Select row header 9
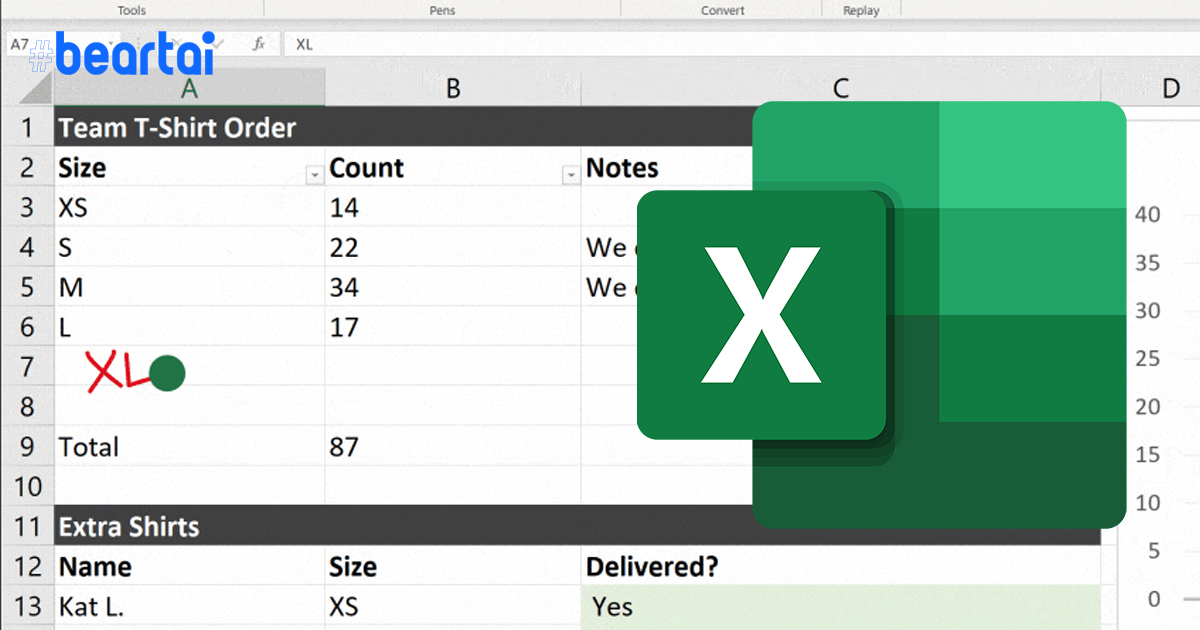Screen dimensions: 1200x630 pos(27,446)
